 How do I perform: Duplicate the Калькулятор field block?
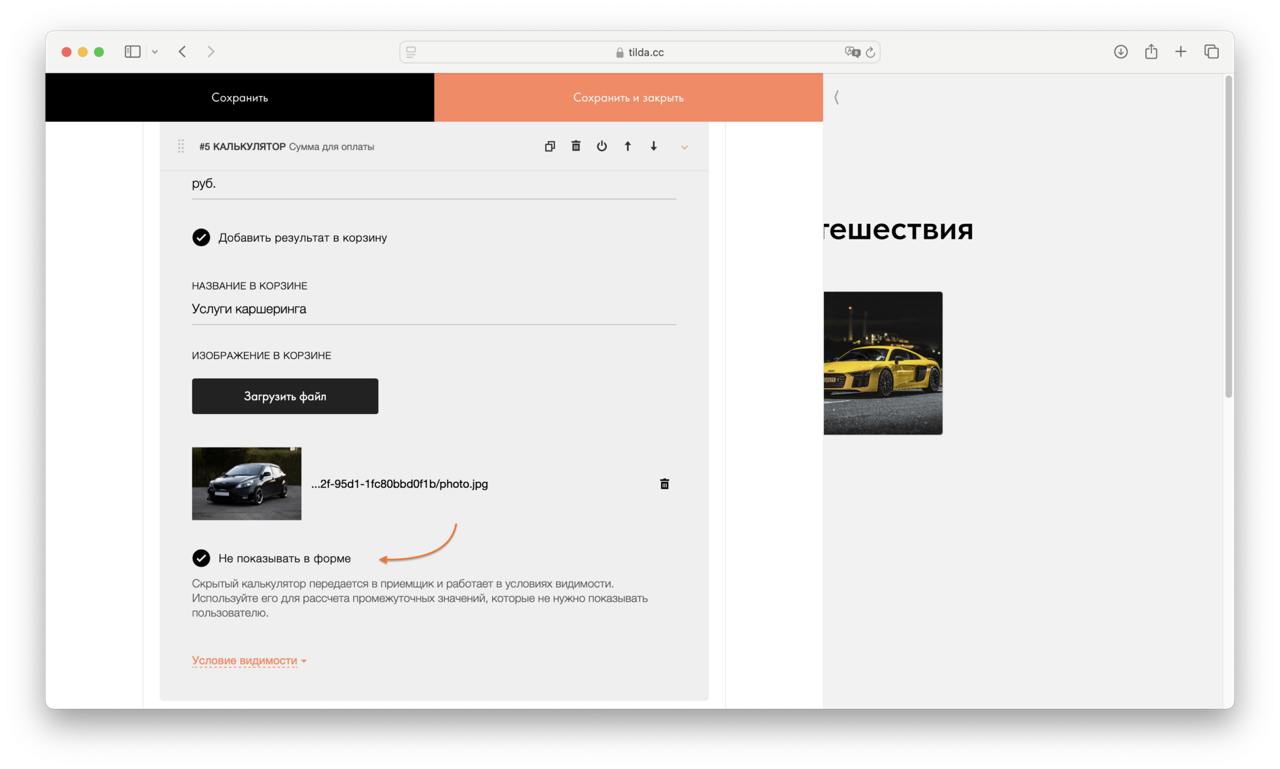[x=549, y=146]
